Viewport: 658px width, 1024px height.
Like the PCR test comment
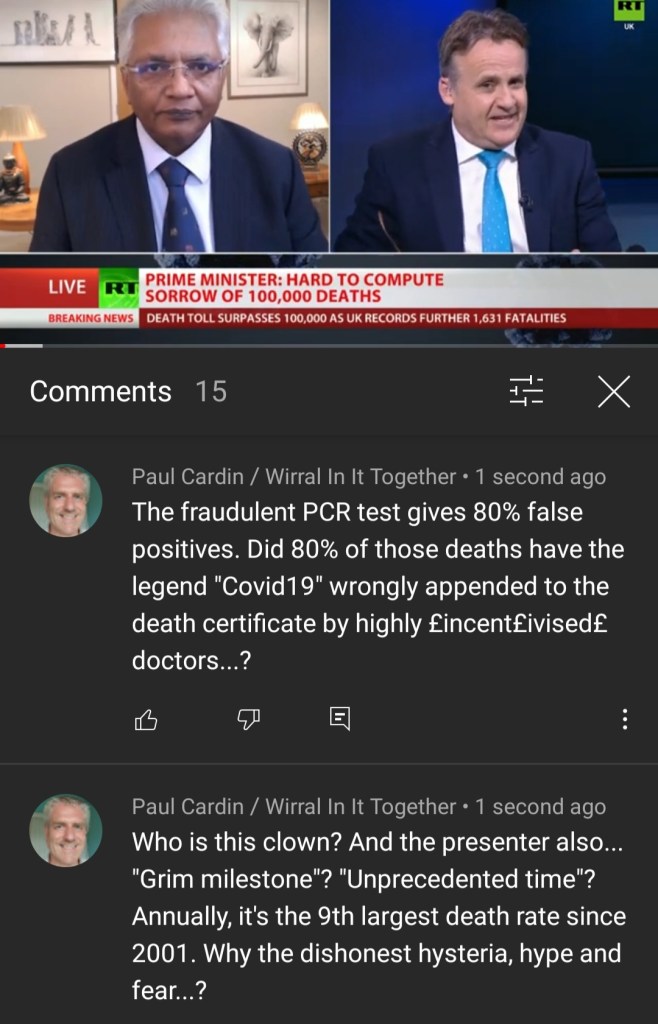coord(146,720)
